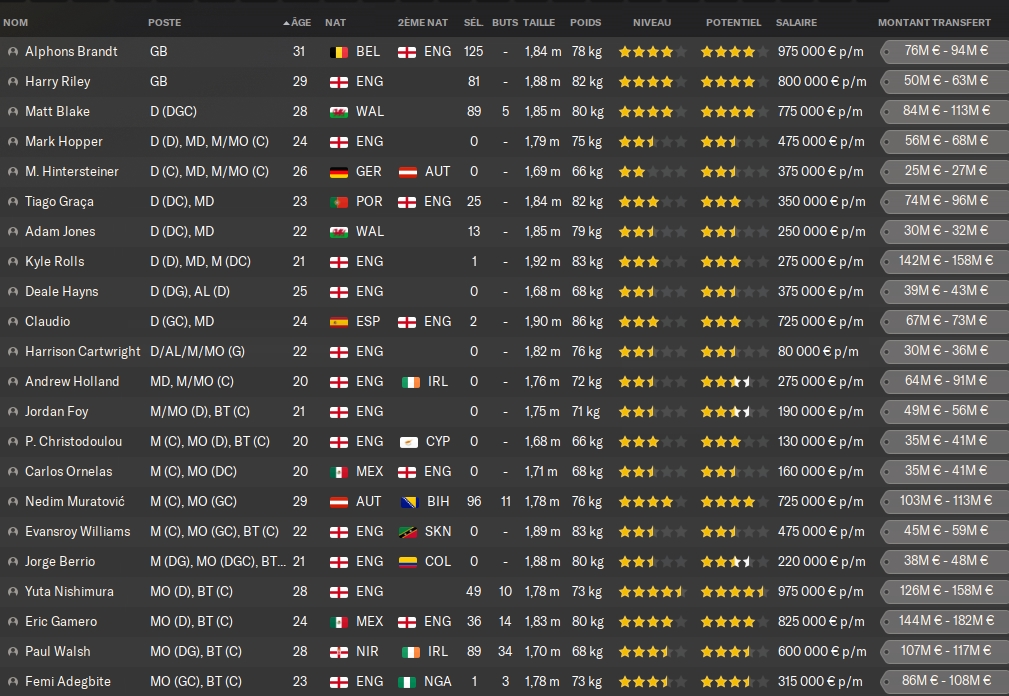1009x696 pixels.
Task: Click the player icon beside Mark Hopper
Action: 12,142
